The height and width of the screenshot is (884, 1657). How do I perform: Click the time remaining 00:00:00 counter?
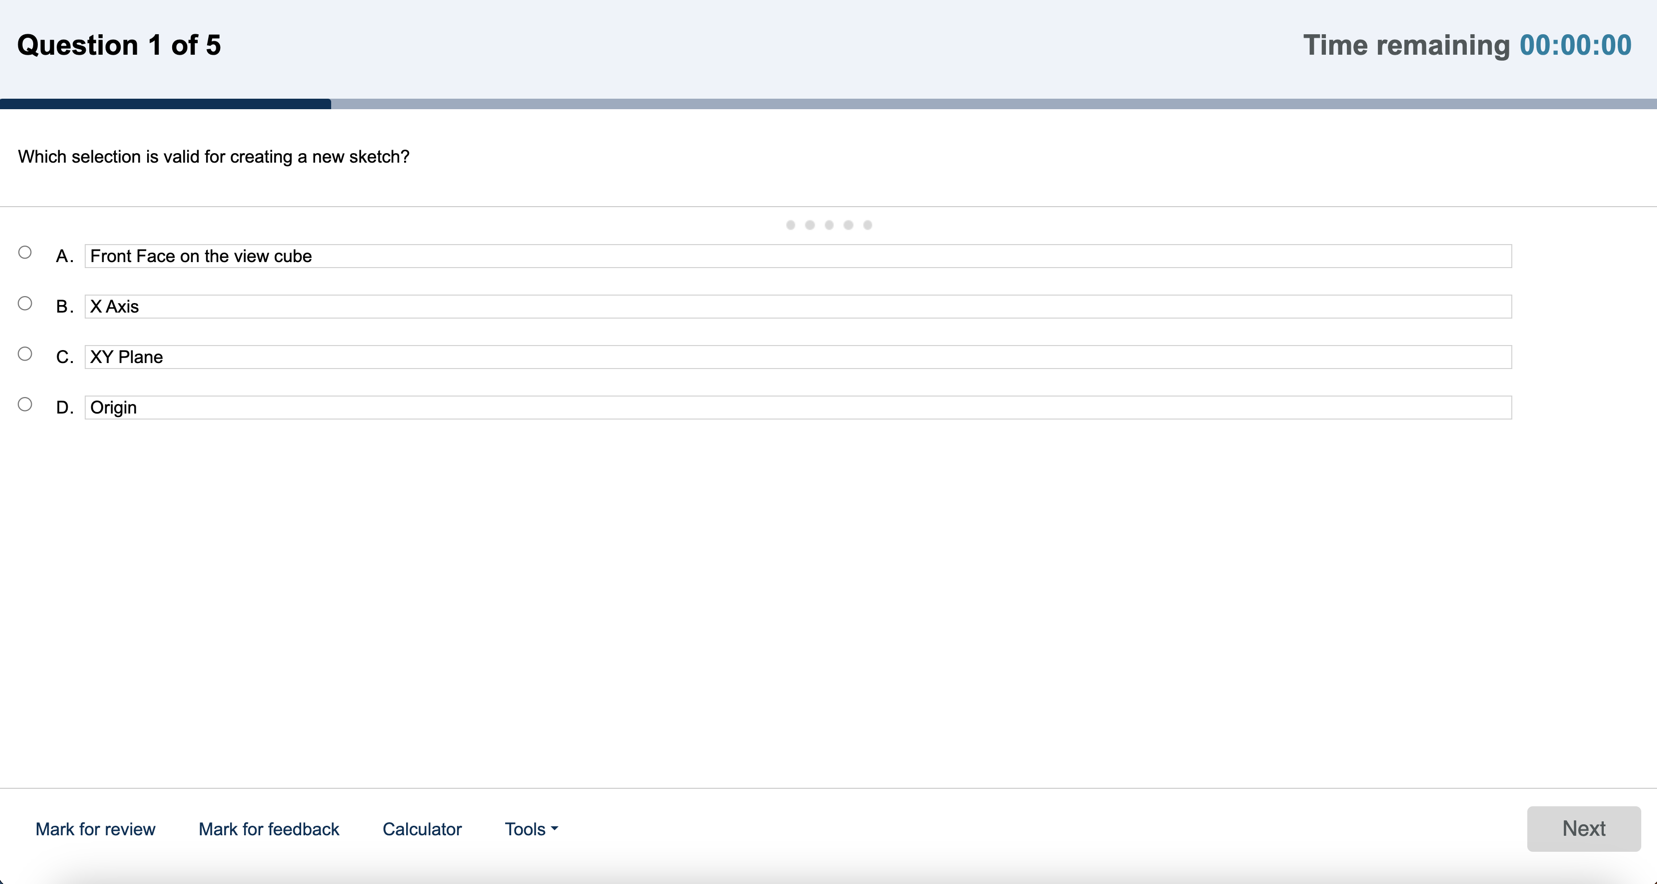[1575, 45]
